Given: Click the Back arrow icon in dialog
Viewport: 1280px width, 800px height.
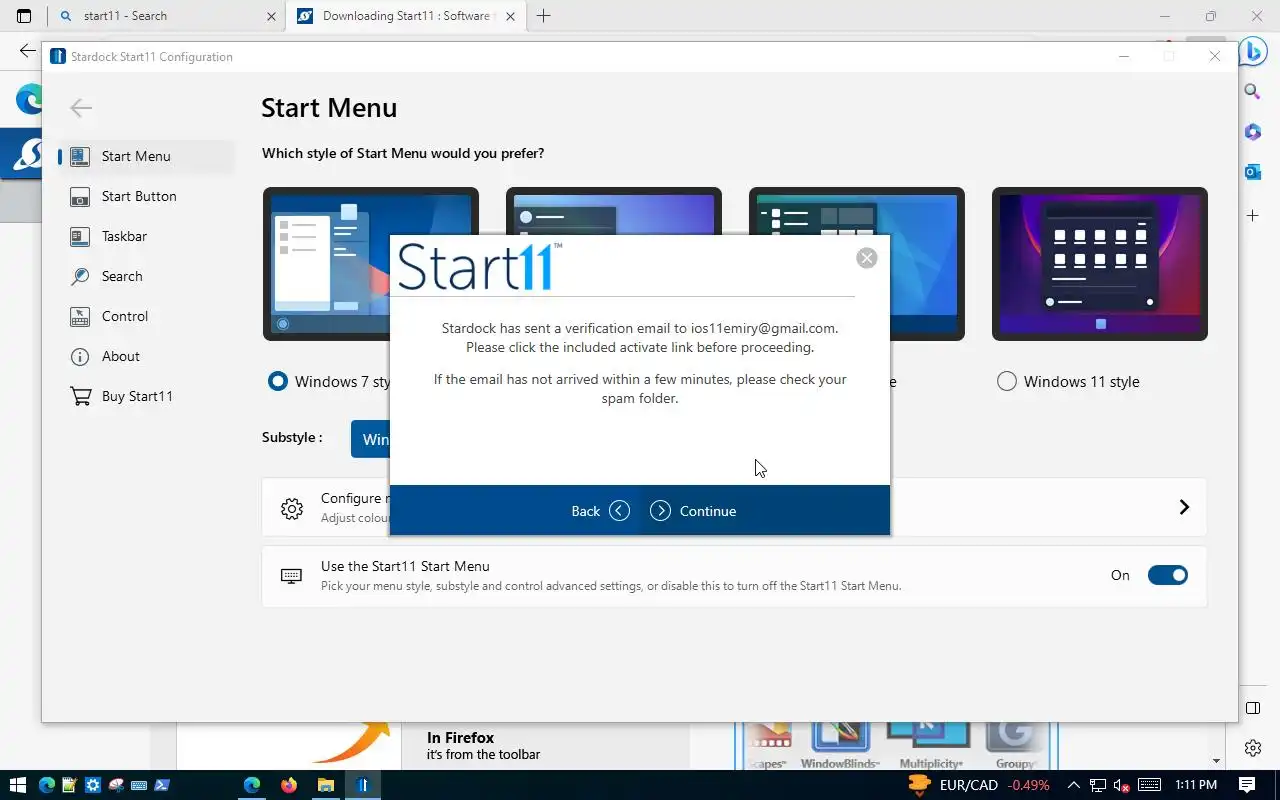Looking at the screenshot, I should pyautogui.click(x=620, y=511).
